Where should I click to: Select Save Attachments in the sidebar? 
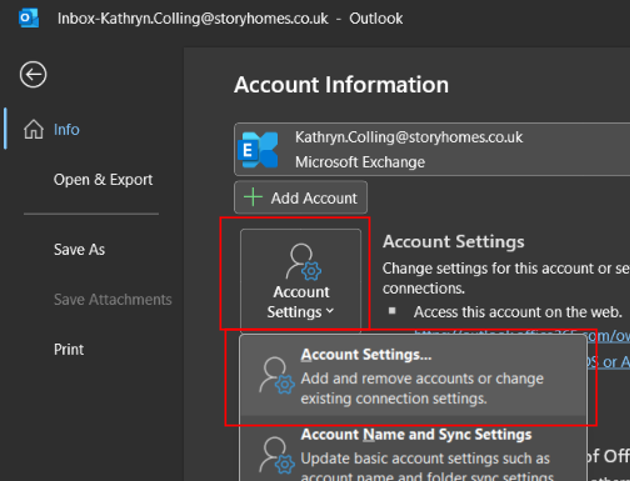click(112, 299)
